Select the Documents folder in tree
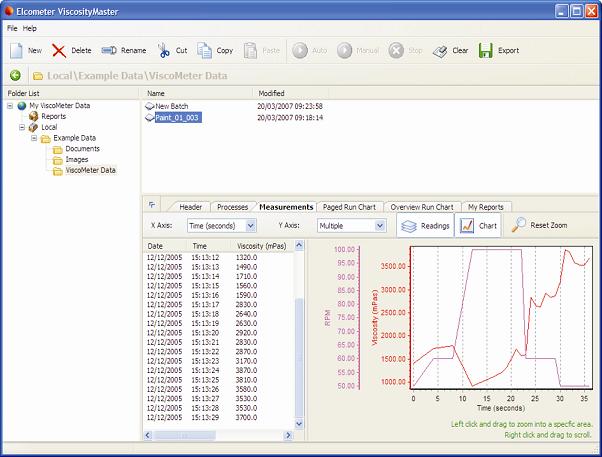602x457 pixels. pyautogui.click(x=83, y=149)
